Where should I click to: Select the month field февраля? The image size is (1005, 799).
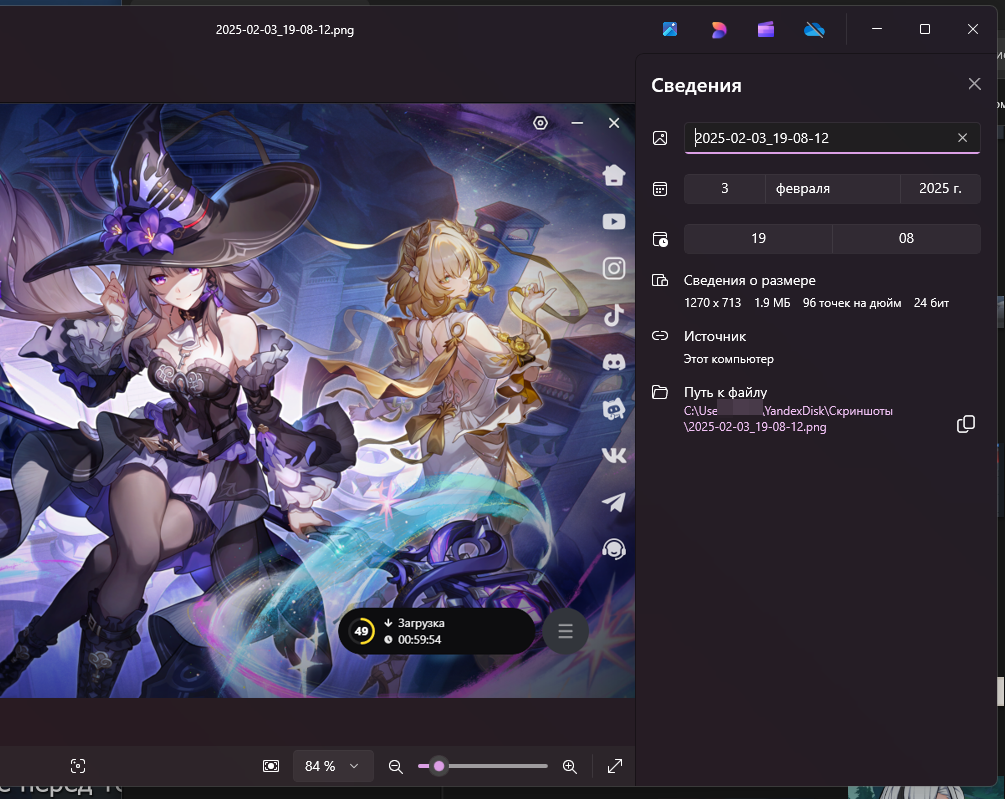(833, 188)
